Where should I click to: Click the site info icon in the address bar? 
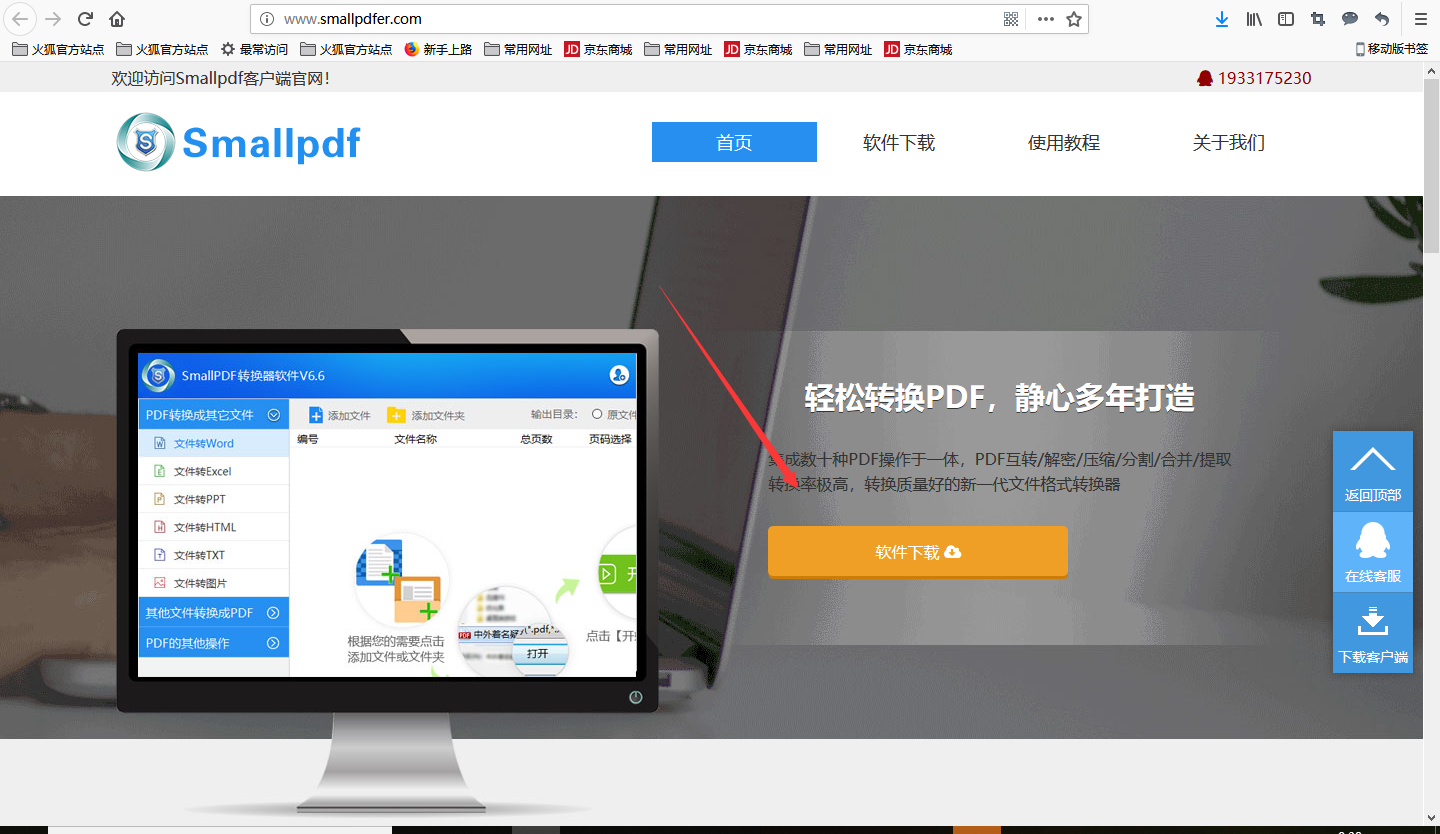tap(267, 19)
